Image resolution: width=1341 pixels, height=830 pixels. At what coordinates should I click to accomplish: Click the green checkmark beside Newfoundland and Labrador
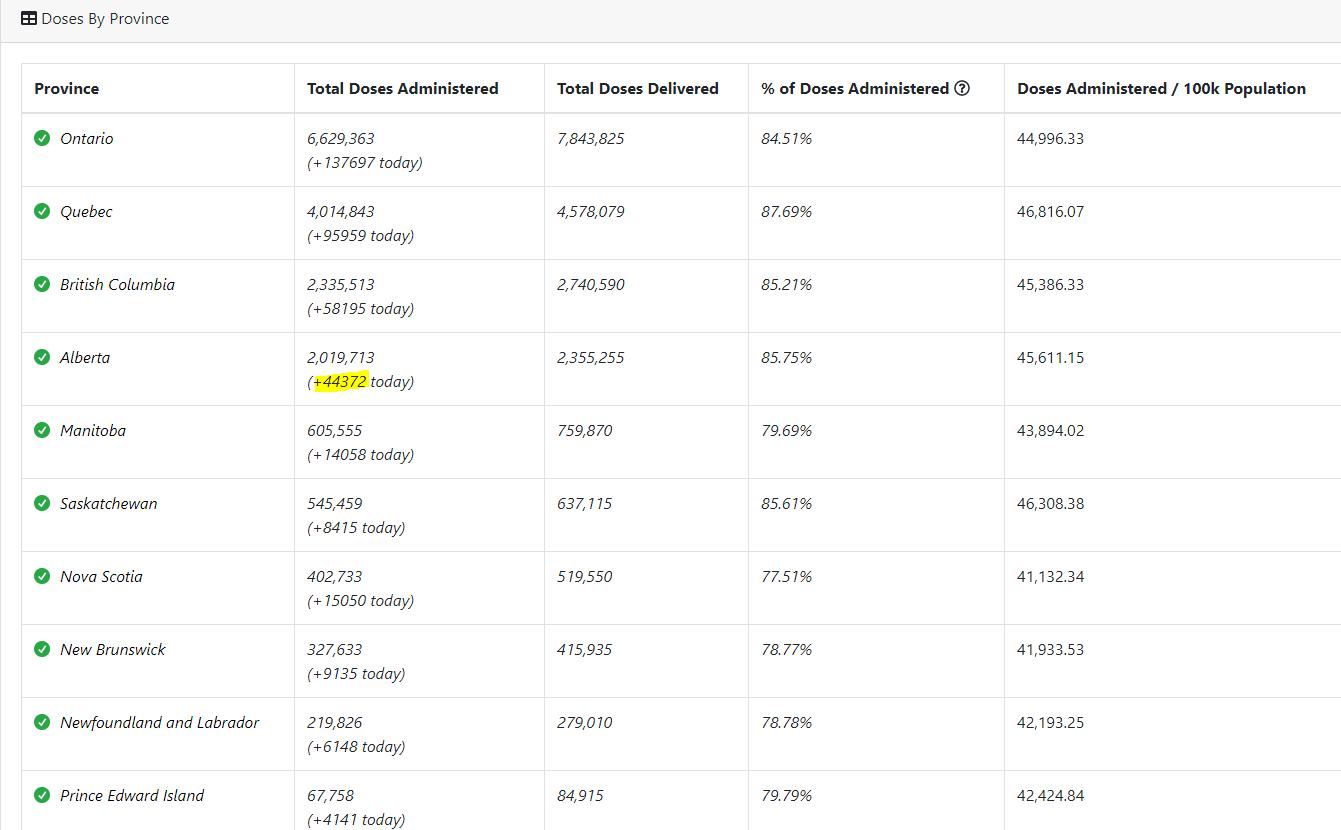(41, 722)
